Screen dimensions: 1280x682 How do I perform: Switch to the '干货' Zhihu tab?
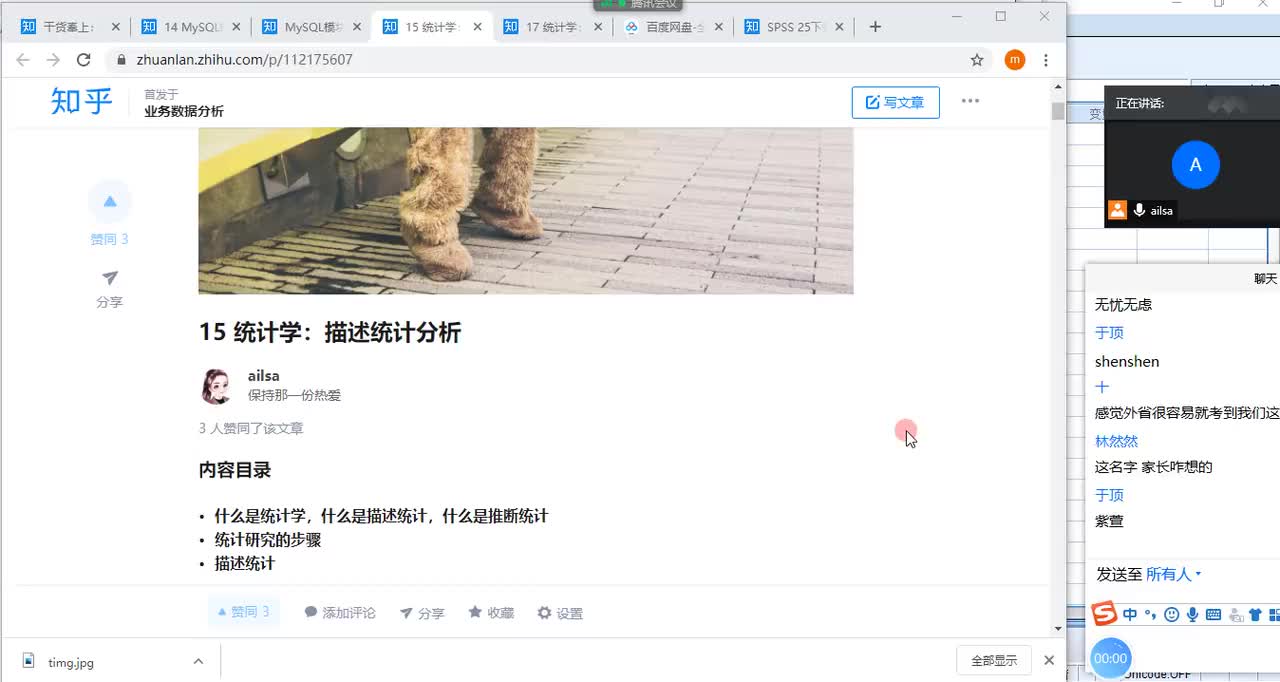pyautogui.click(x=69, y=27)
